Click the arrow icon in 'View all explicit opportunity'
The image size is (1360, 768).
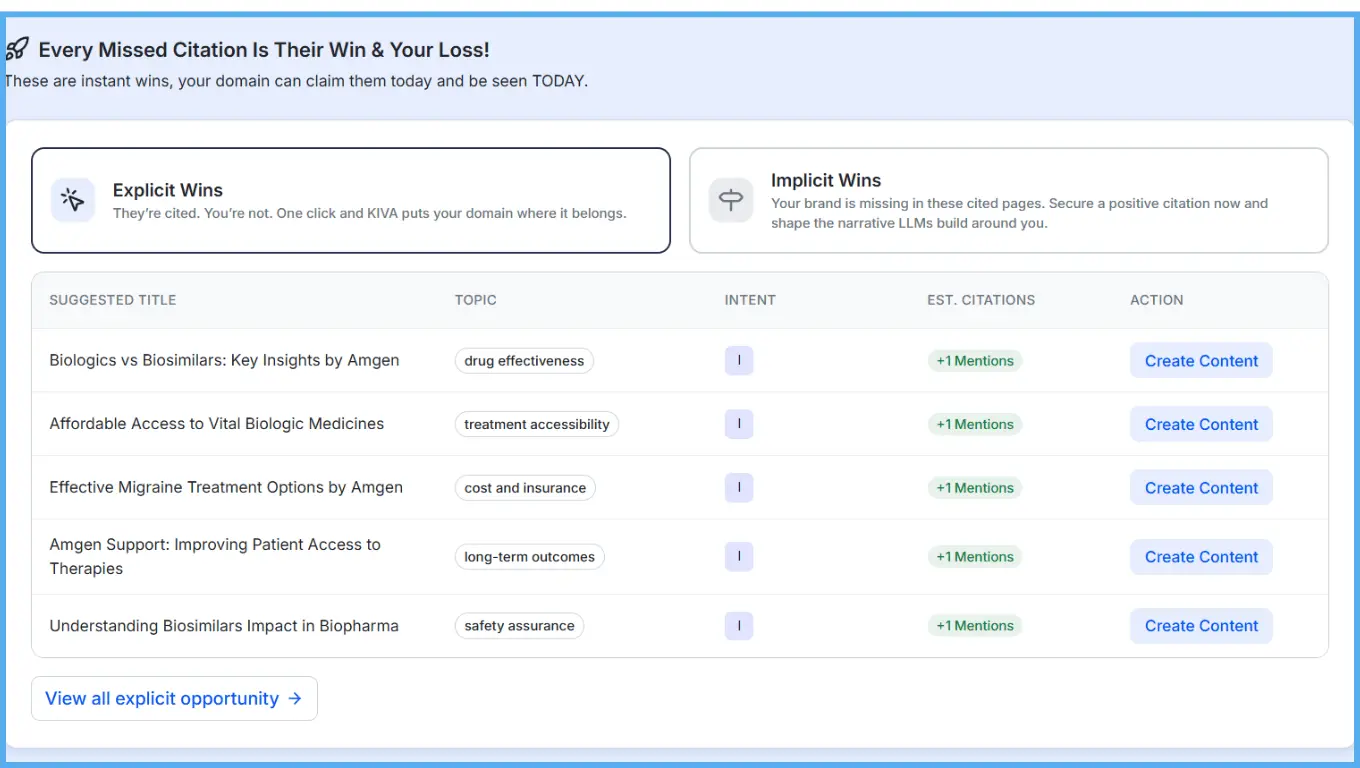[293, 698]
